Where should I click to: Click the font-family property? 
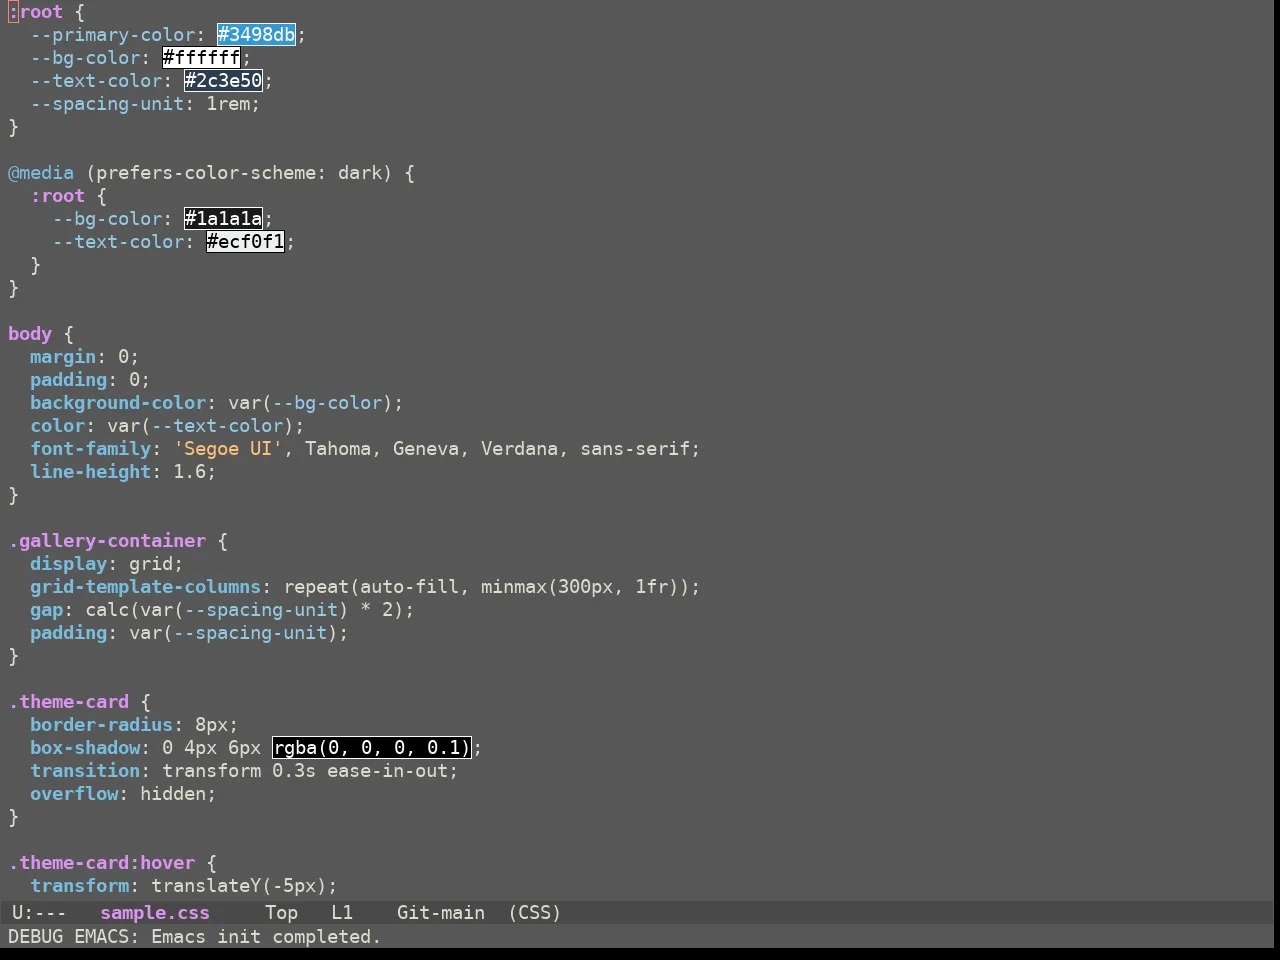(x=90, y=449)
